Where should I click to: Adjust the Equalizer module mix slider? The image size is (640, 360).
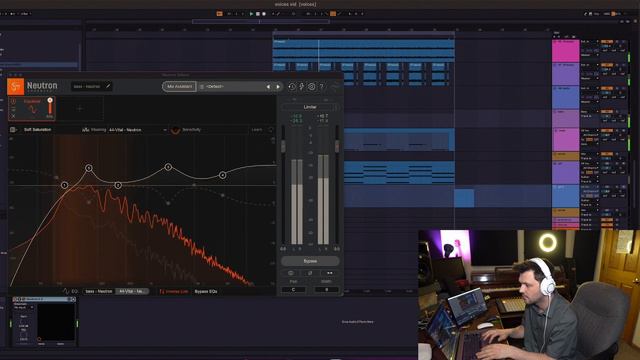coord(50,107)
